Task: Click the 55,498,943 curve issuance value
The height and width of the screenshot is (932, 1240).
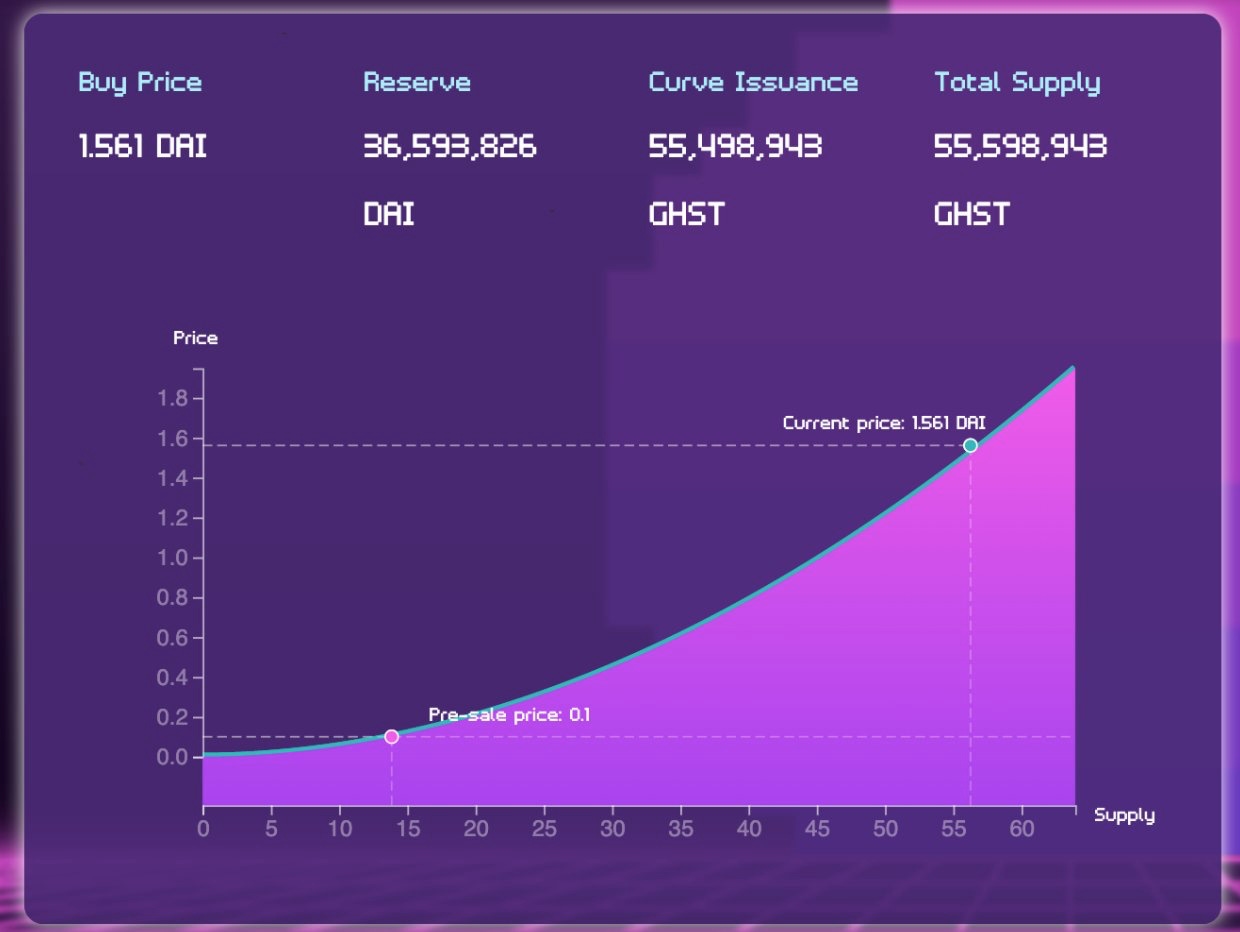Action: pyautogui.click(x=735, y=148)
